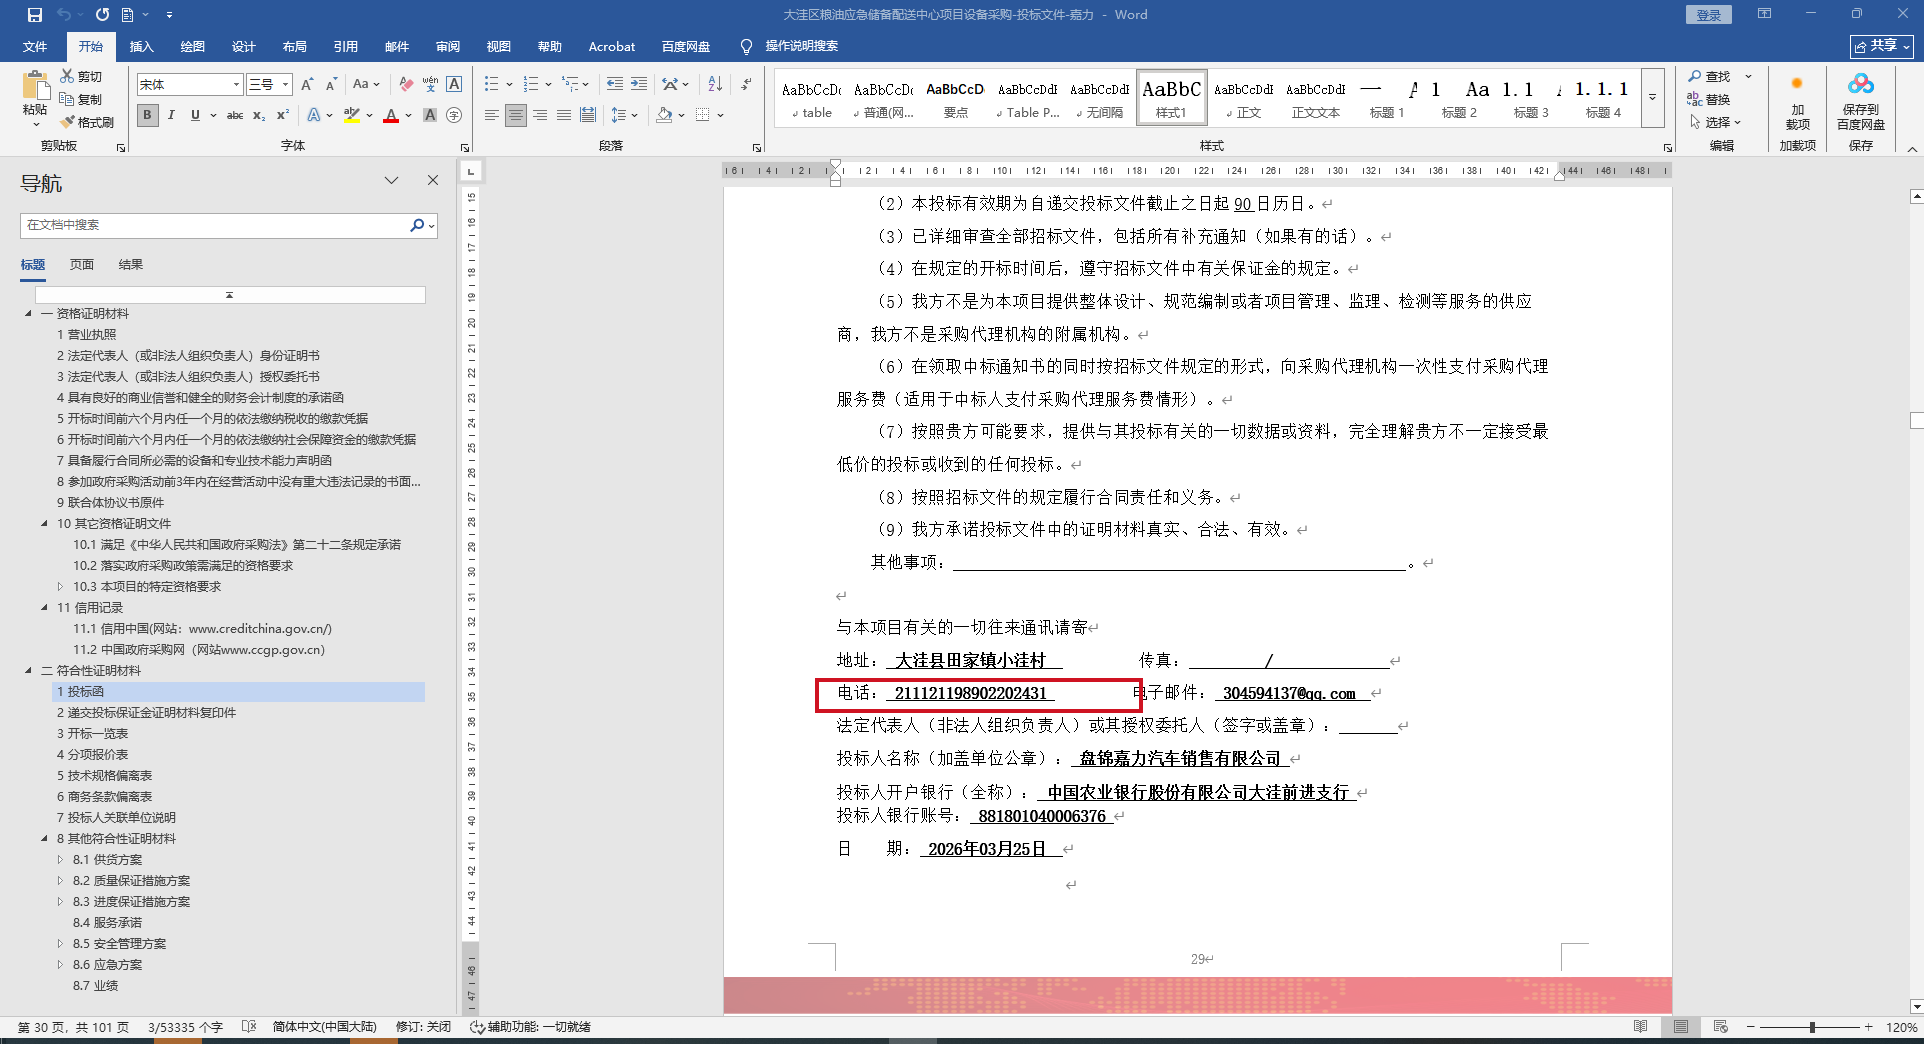Open the font color dropdown arrow

[x=408, y=115]
